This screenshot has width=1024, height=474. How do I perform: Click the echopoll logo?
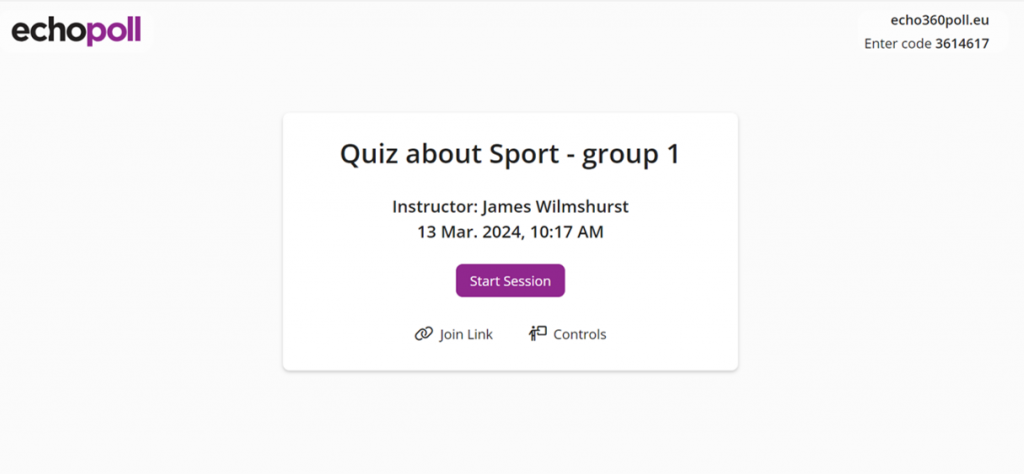point(77,31)
